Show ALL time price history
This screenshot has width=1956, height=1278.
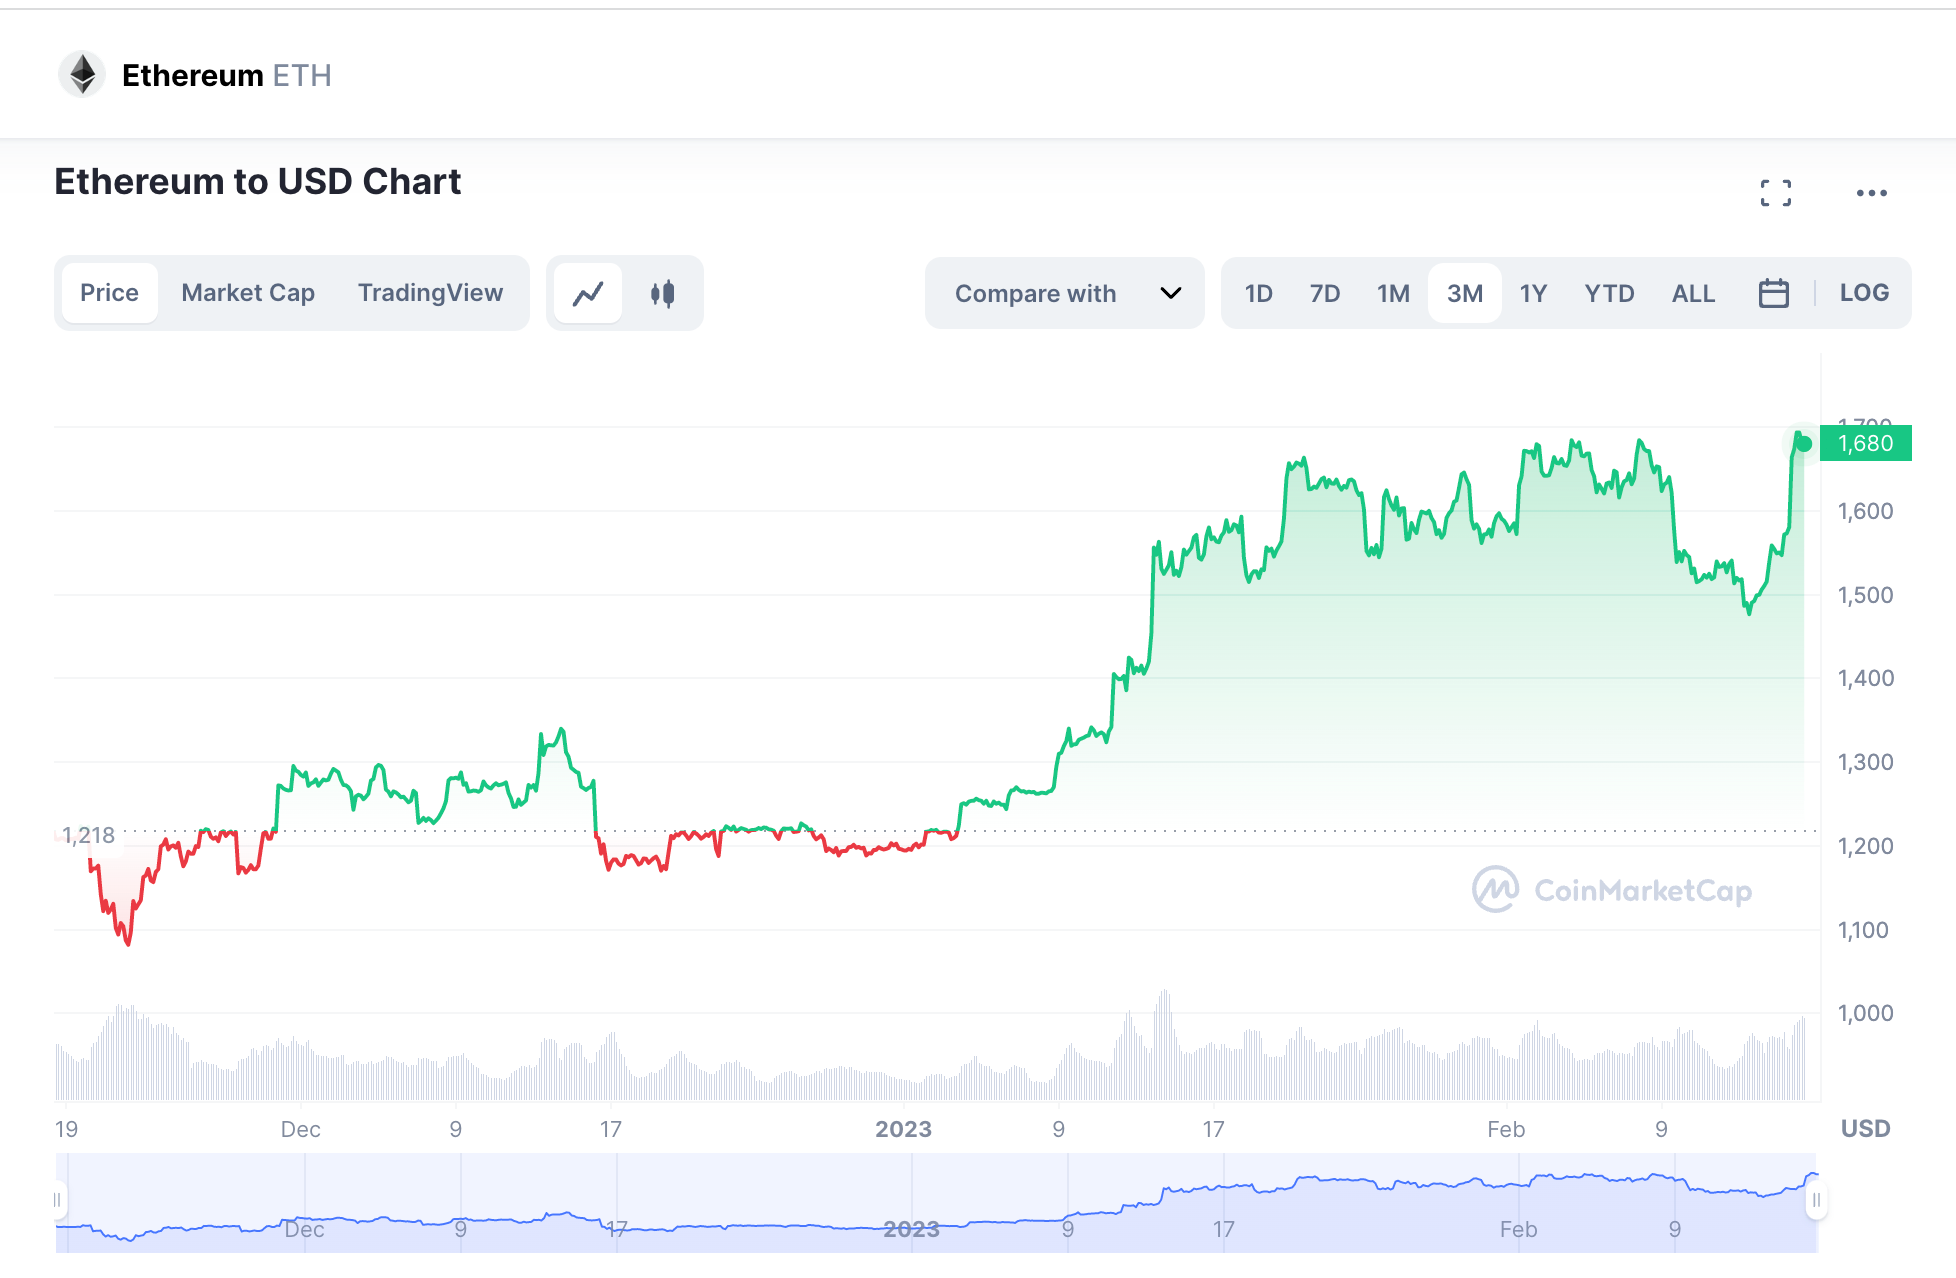tap(1693, 293)
